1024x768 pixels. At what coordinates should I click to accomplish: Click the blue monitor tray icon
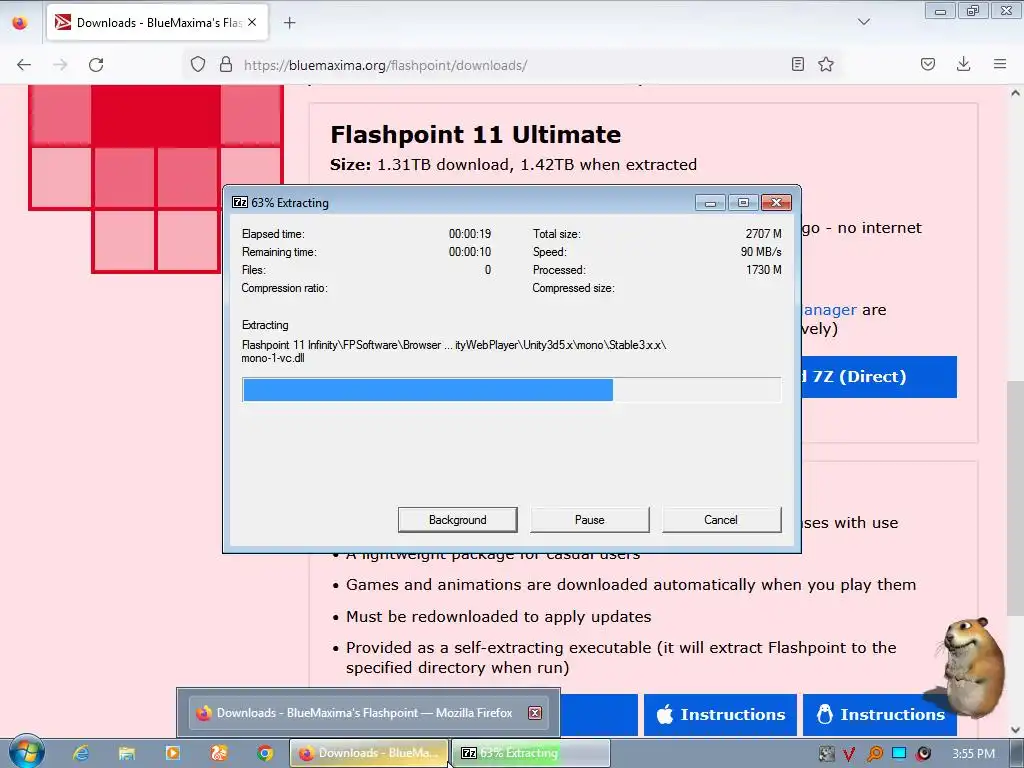tap(899, 753)
